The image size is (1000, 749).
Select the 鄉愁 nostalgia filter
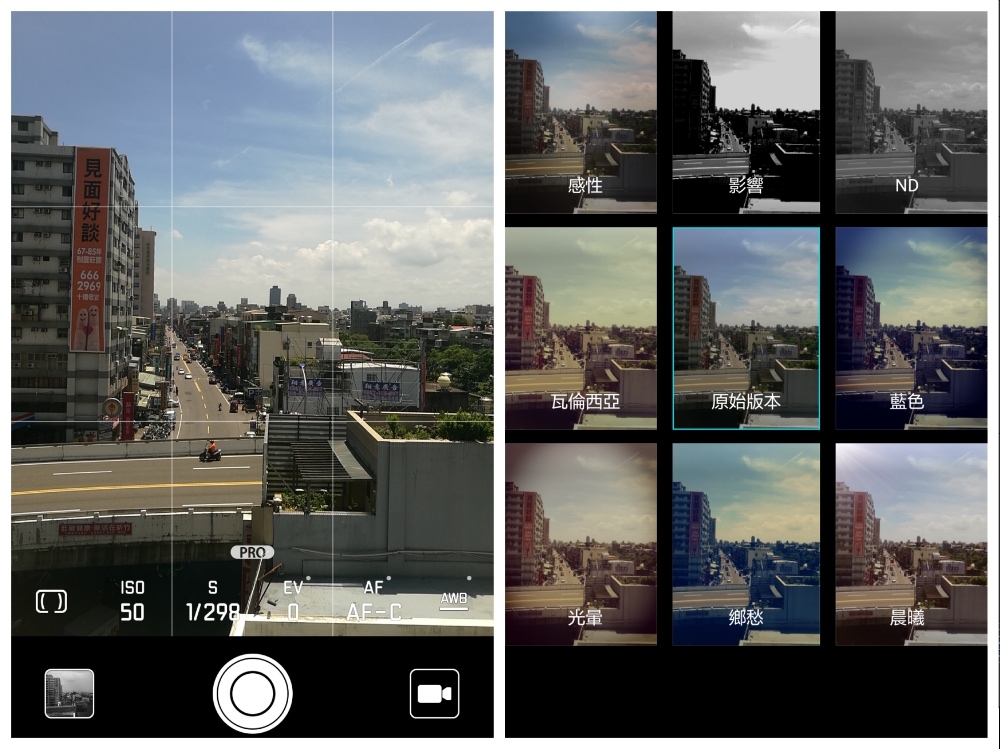[746, 544]
